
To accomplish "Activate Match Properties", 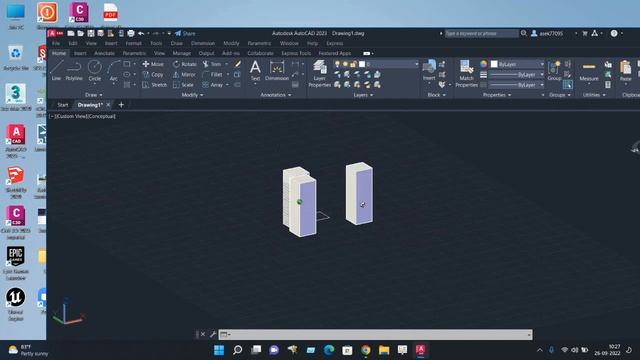I will pyautogui.click(x=466, y=73).
